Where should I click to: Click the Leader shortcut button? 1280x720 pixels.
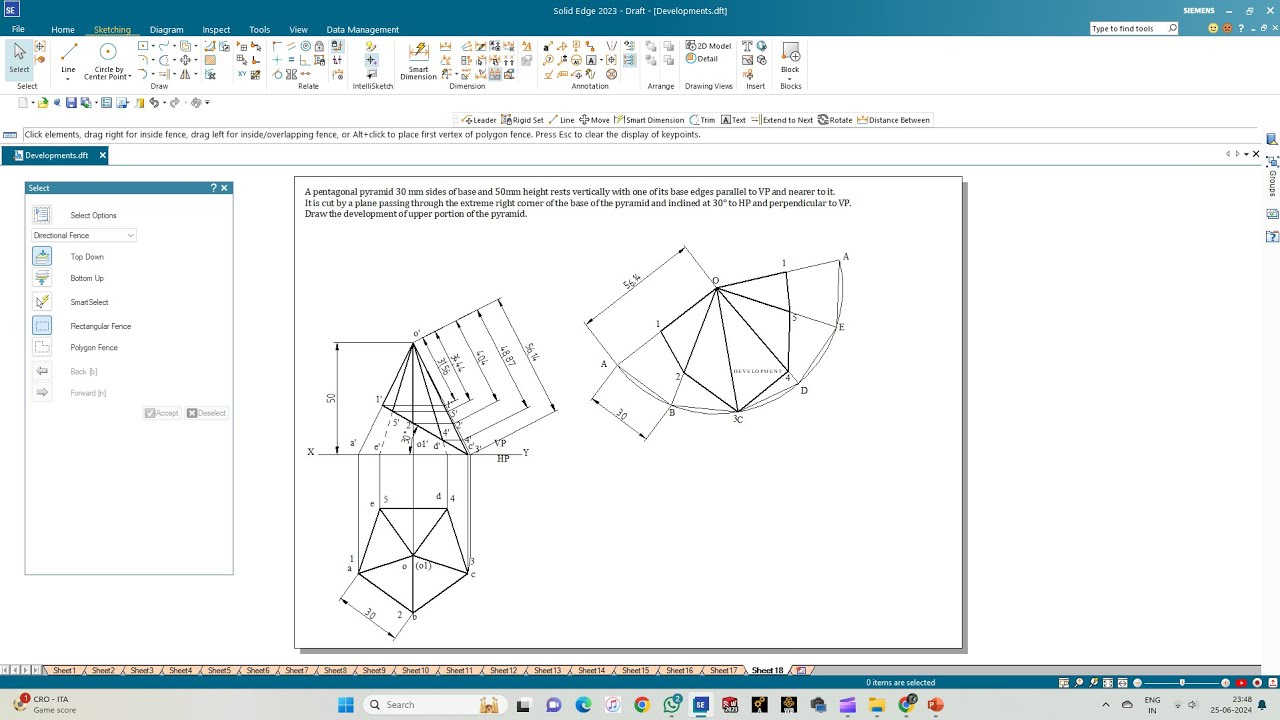point(479,120)
